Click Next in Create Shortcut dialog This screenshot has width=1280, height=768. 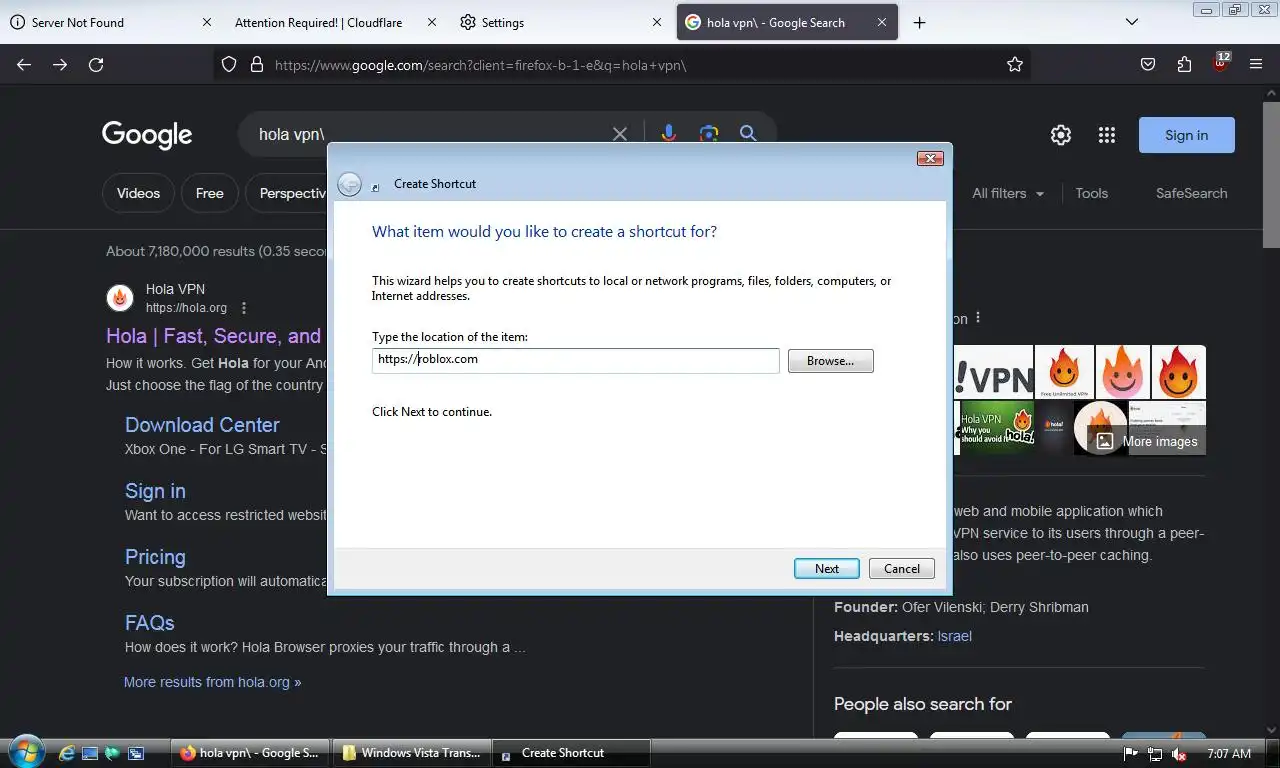click(827, 568)
